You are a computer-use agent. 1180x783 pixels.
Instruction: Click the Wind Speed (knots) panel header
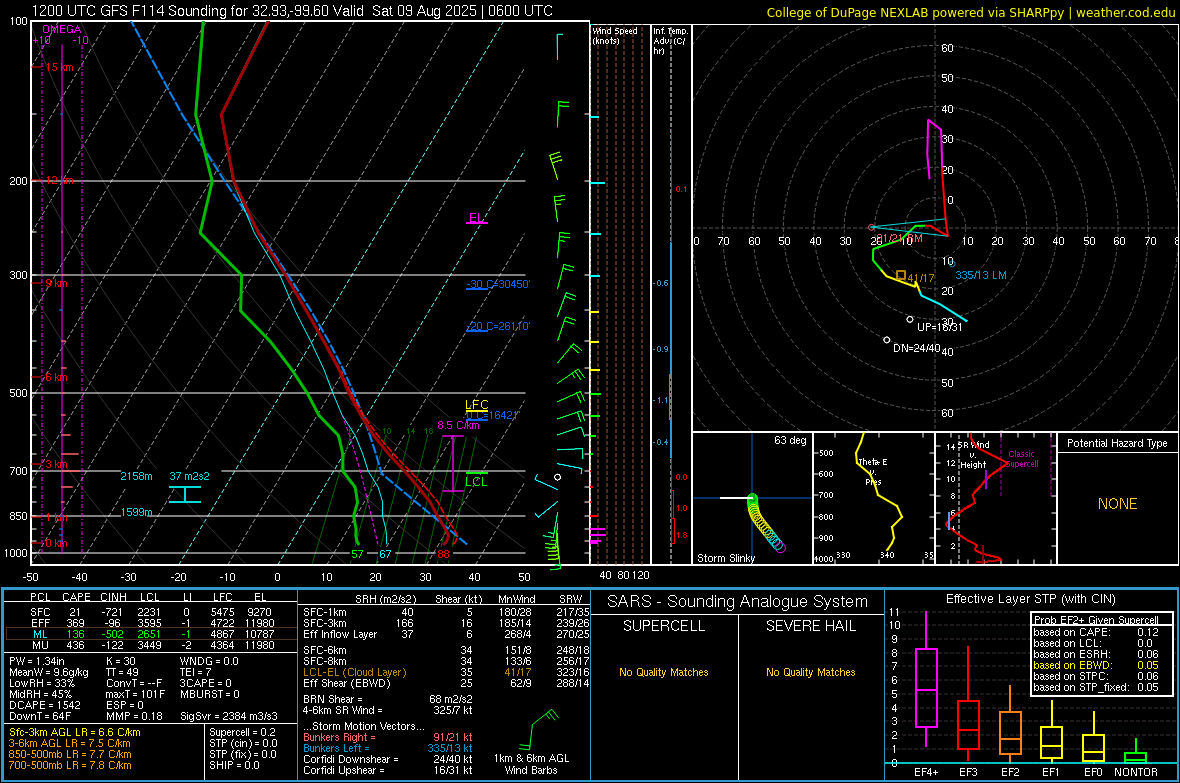click(615, 35)
